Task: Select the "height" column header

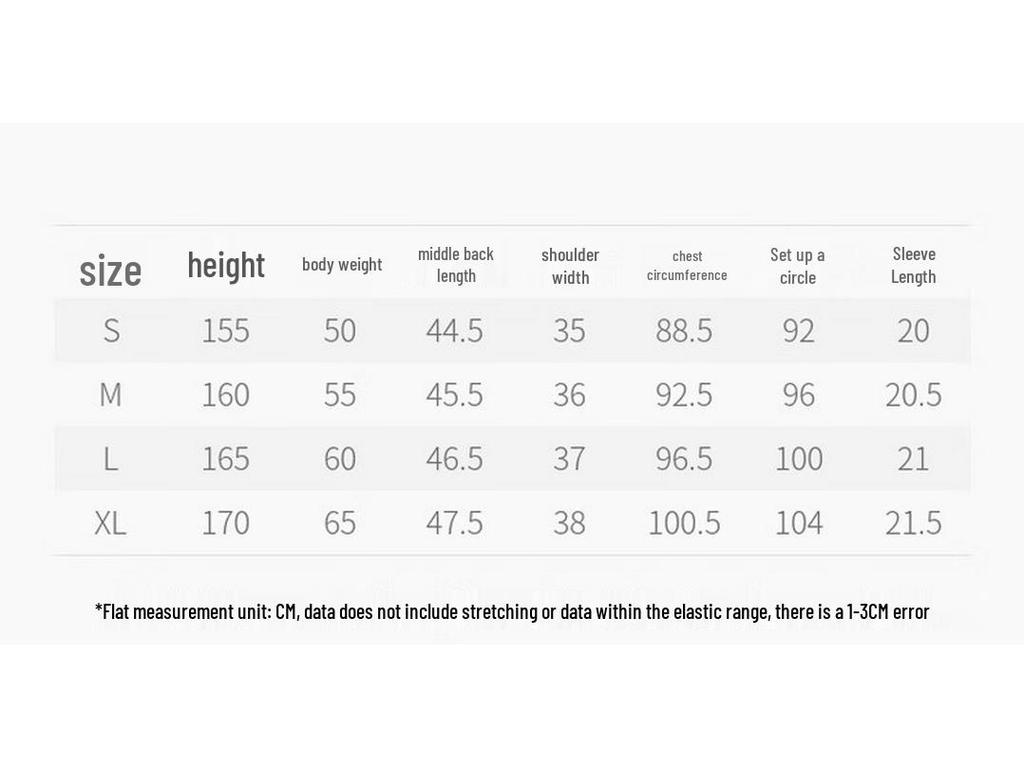Action: pos(226,265)
